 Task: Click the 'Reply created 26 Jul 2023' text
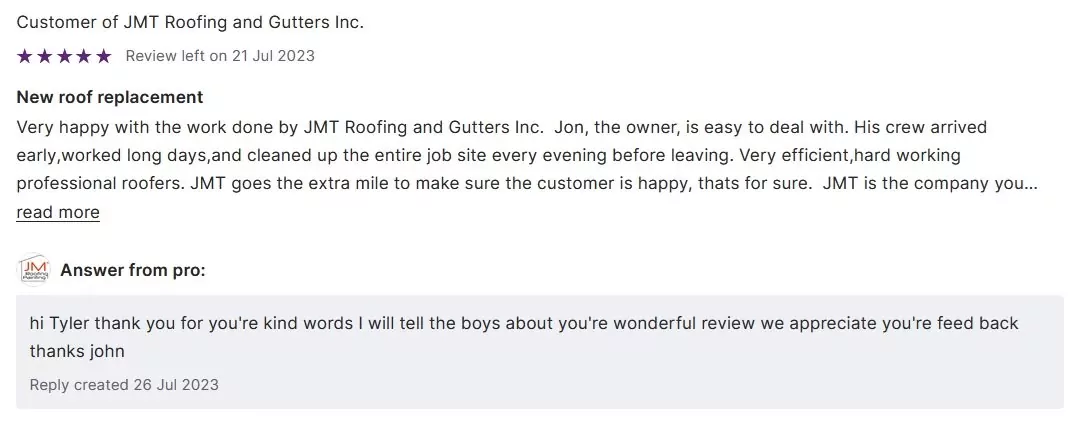(124, 384)
